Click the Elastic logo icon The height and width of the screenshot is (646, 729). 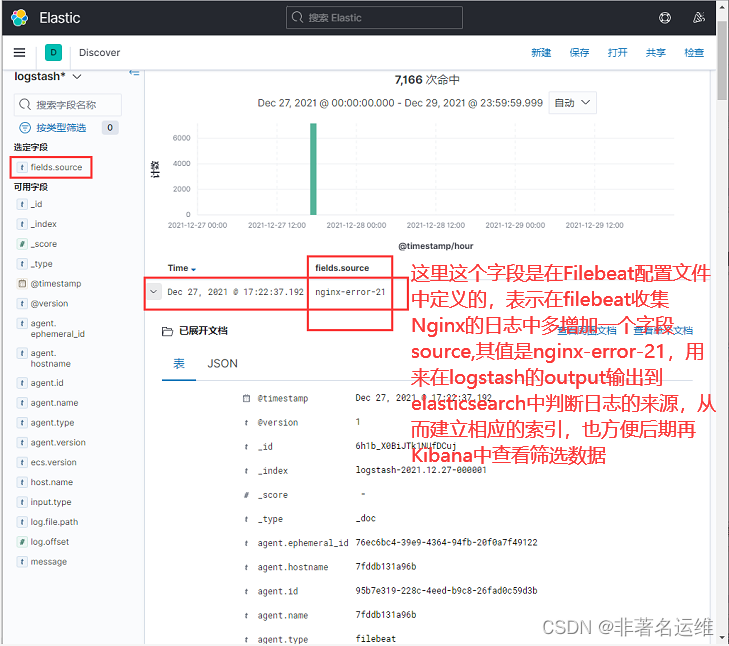pyautogui.click(x=20, y=18)
